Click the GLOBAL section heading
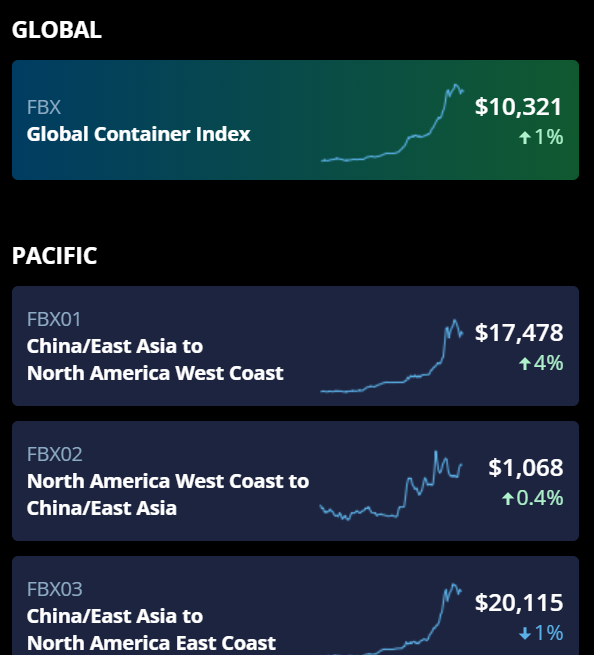Viewport: 594px width, 655px height. pos(57,30)
